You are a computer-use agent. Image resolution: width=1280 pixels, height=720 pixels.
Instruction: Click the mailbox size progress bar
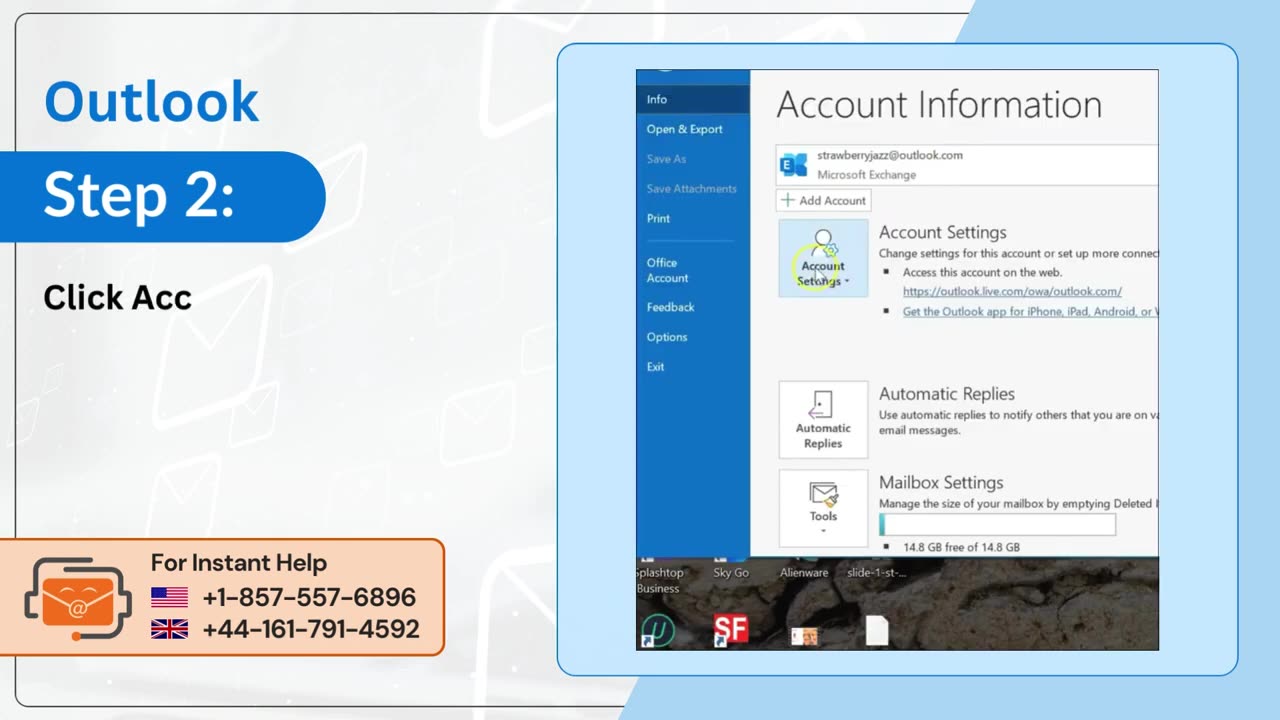pos(997,525)
